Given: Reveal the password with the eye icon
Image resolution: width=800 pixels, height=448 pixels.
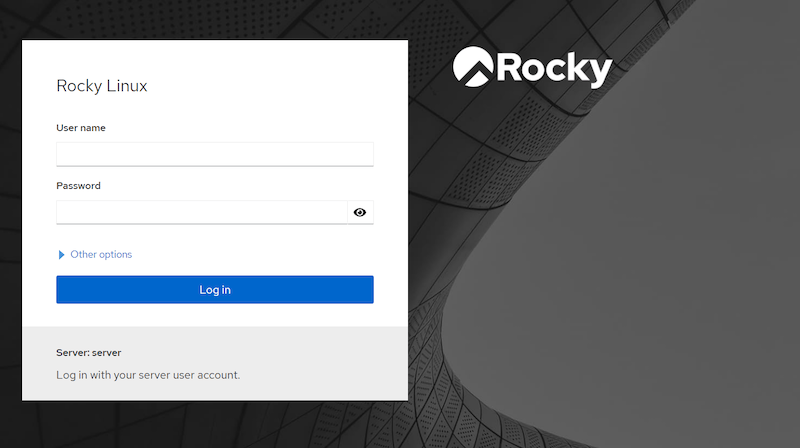Looking at the screenshot, I should point(360,212).
